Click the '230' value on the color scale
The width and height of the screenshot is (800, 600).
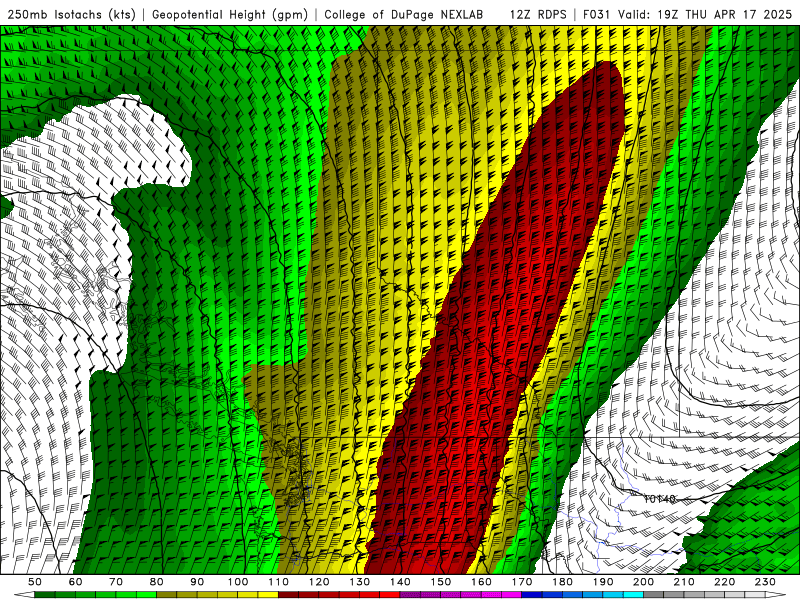[765, 582]
